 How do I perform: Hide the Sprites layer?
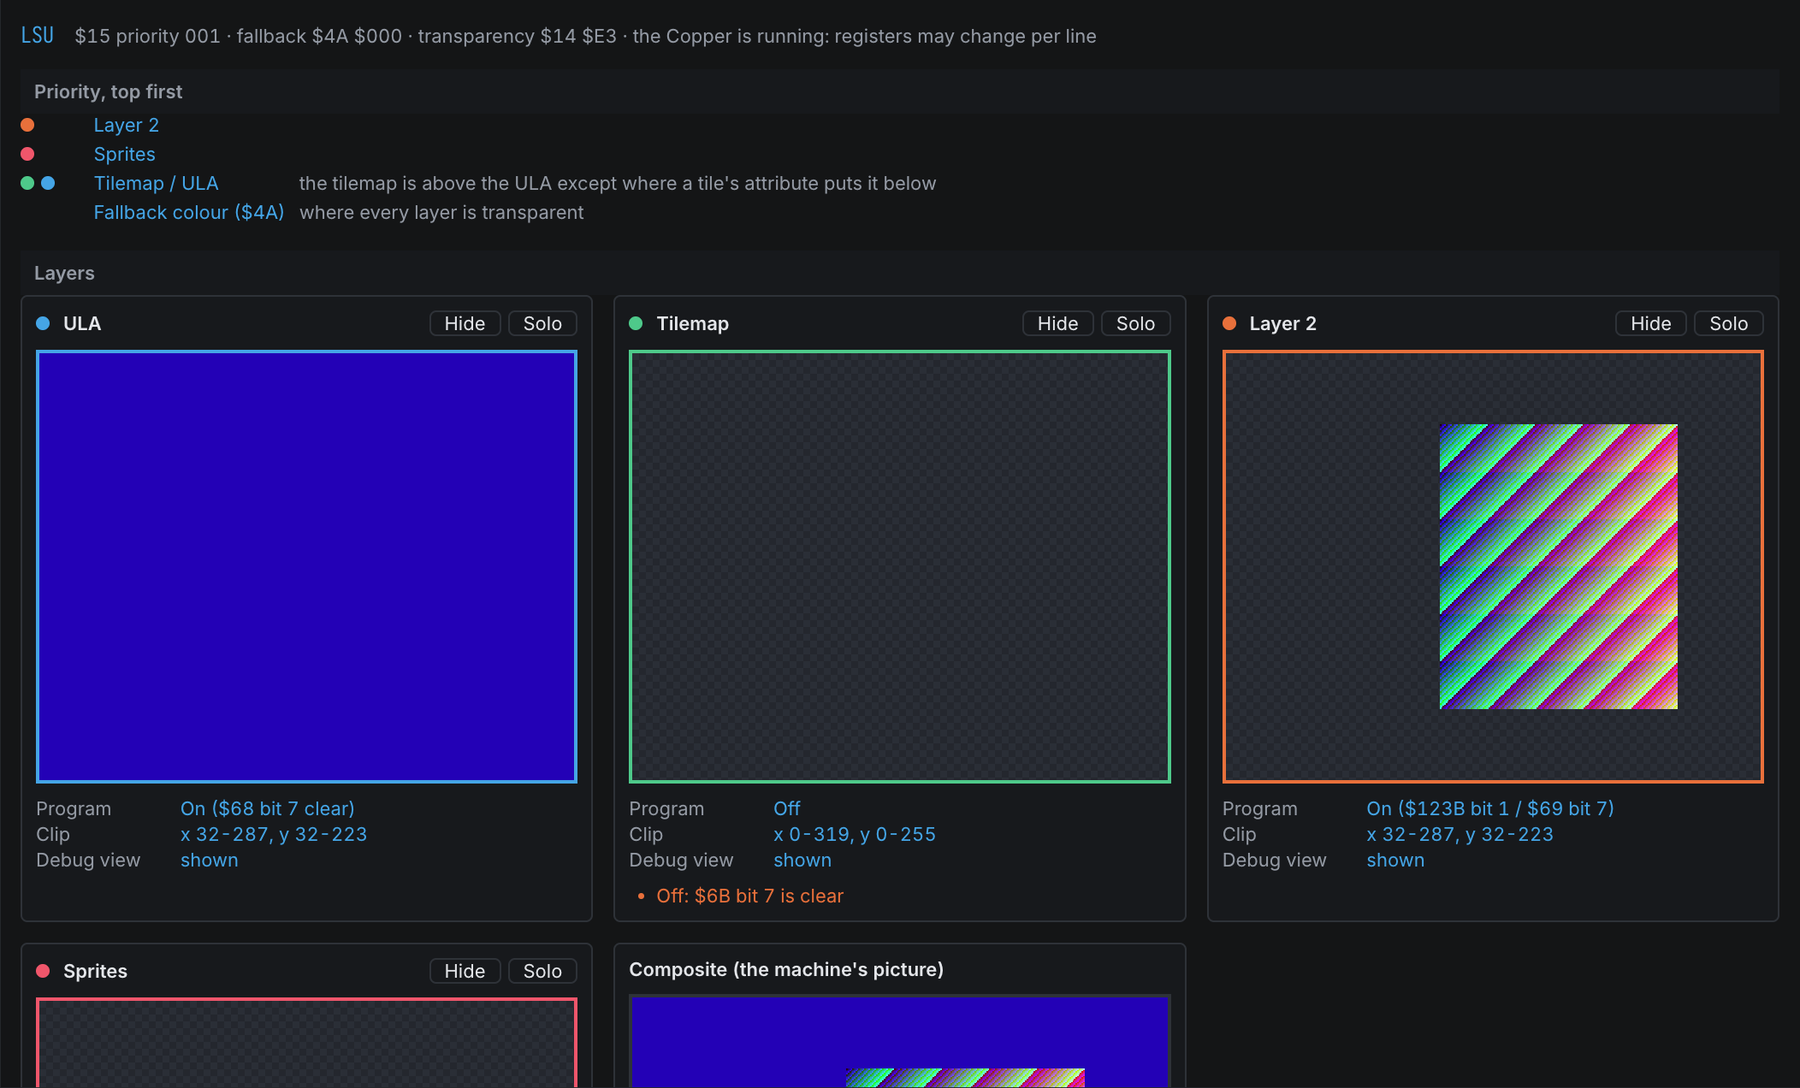[465, 971]
